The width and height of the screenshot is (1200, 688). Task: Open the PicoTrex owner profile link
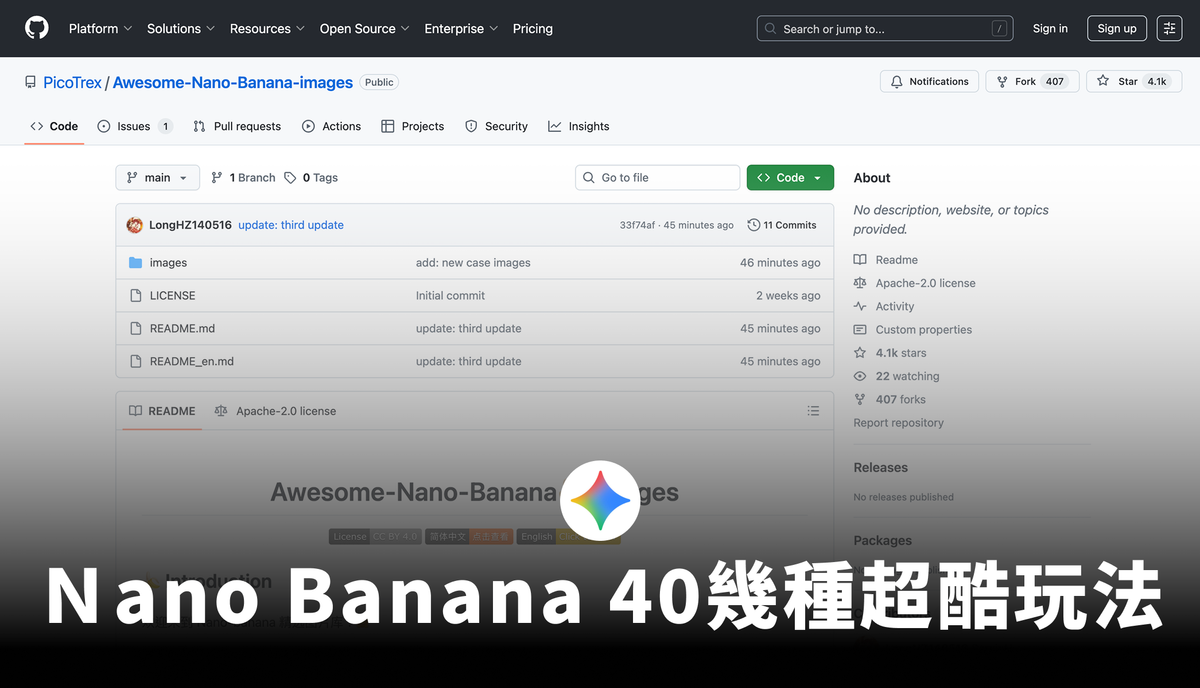pyautogui.click(x=72, y=83)
